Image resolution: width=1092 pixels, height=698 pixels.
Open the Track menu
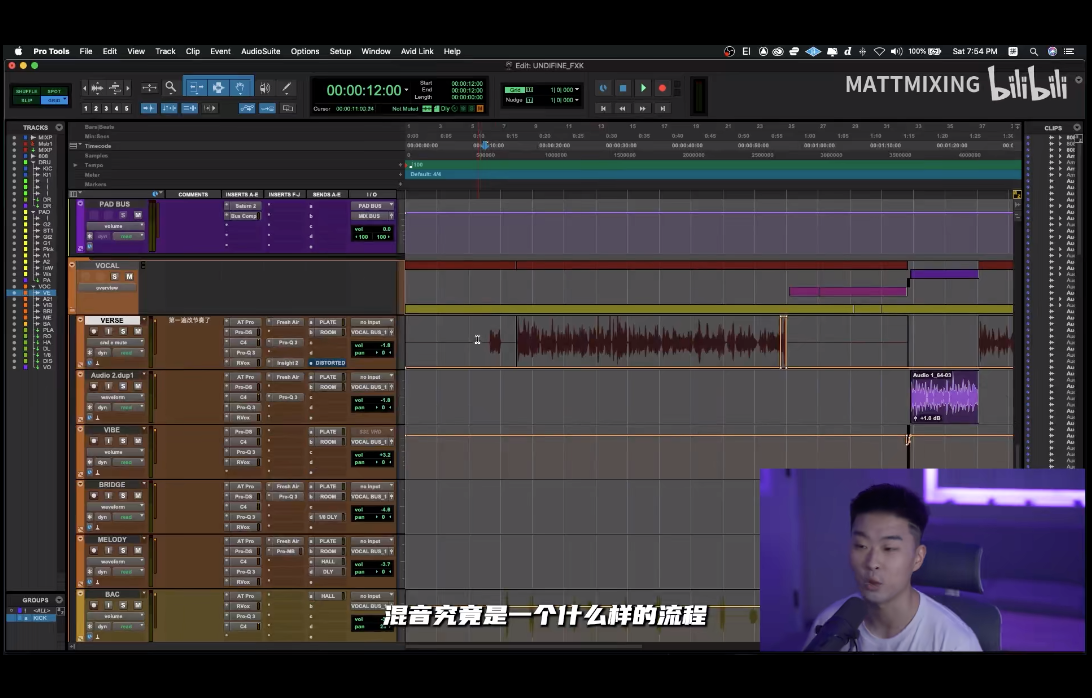(165, 52)
